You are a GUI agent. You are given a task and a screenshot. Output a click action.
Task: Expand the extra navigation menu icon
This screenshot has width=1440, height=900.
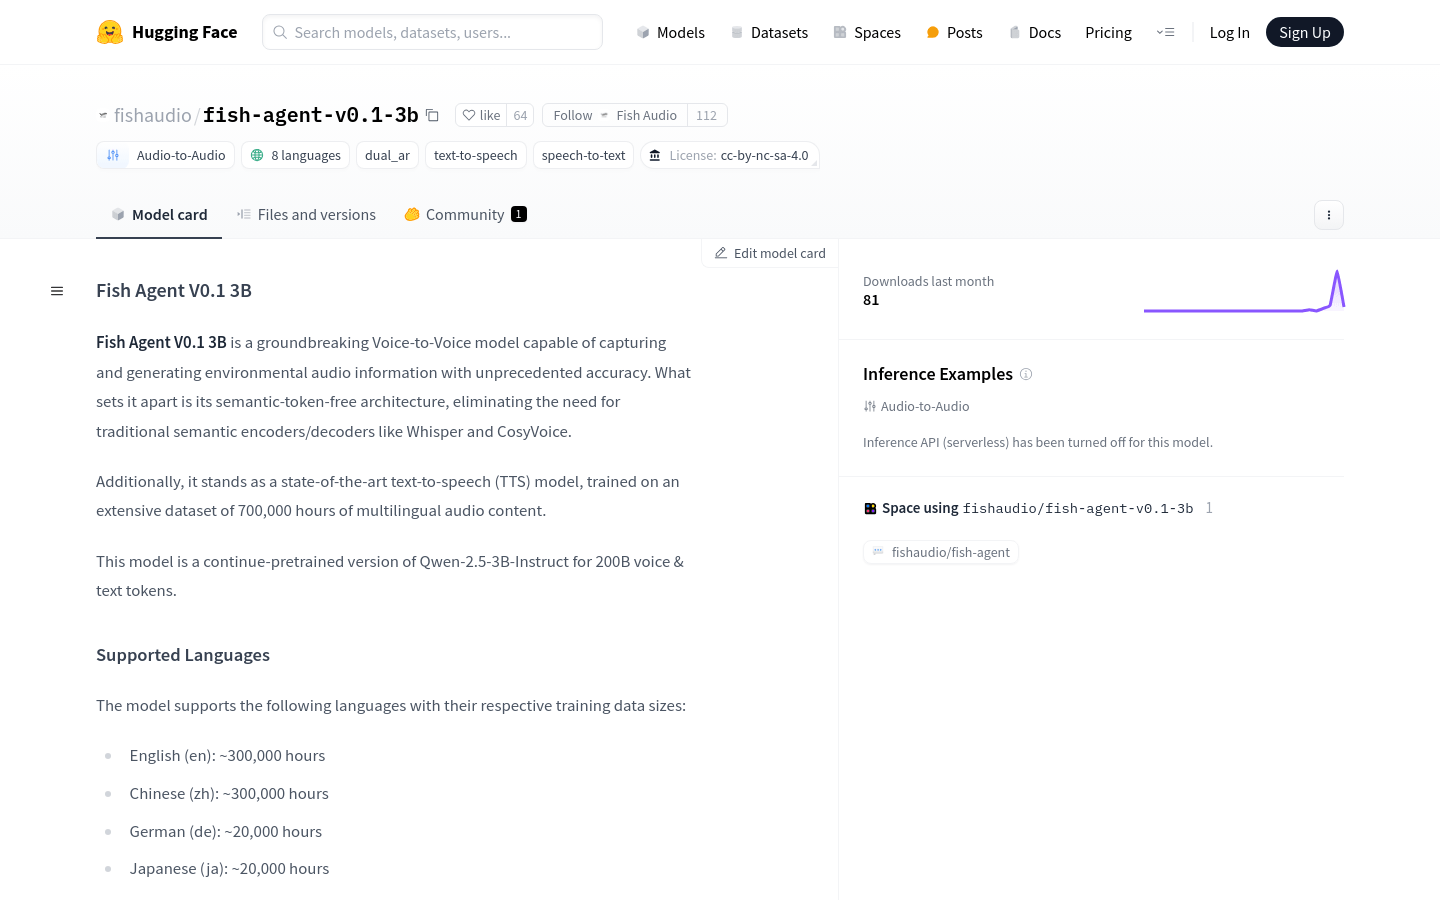(x=1165, y=32)
